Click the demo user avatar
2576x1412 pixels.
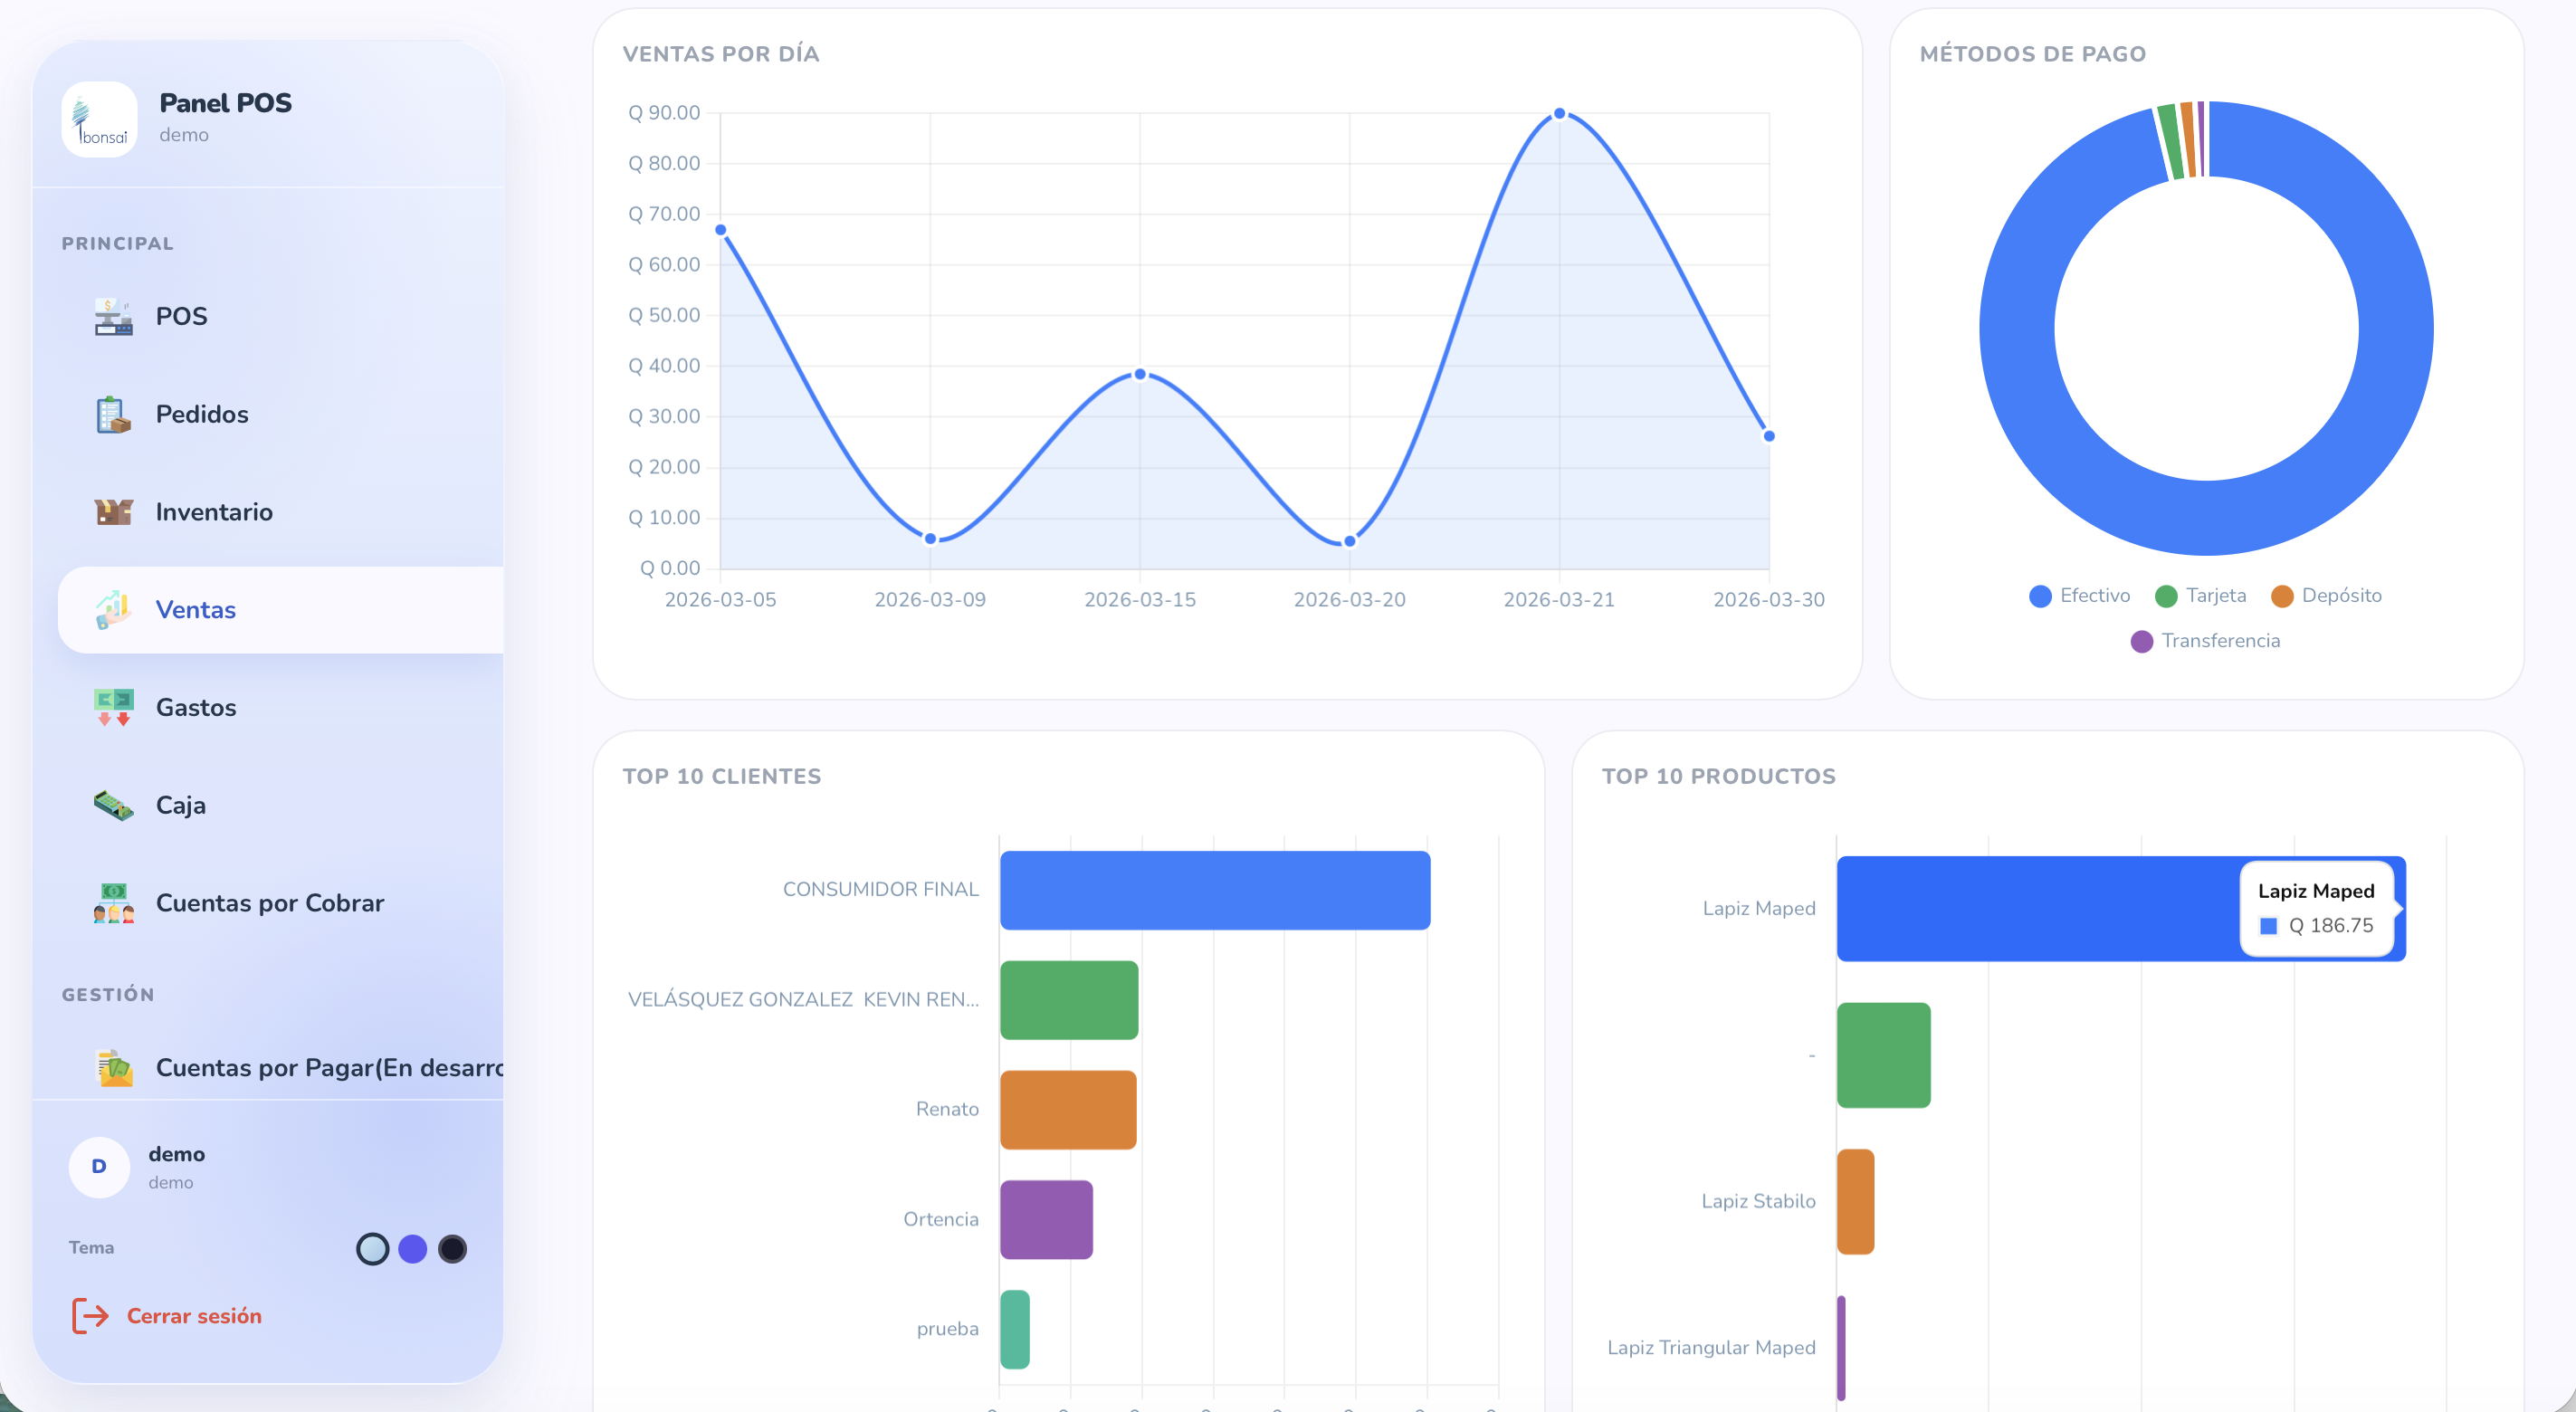[x=99, y=1167]
